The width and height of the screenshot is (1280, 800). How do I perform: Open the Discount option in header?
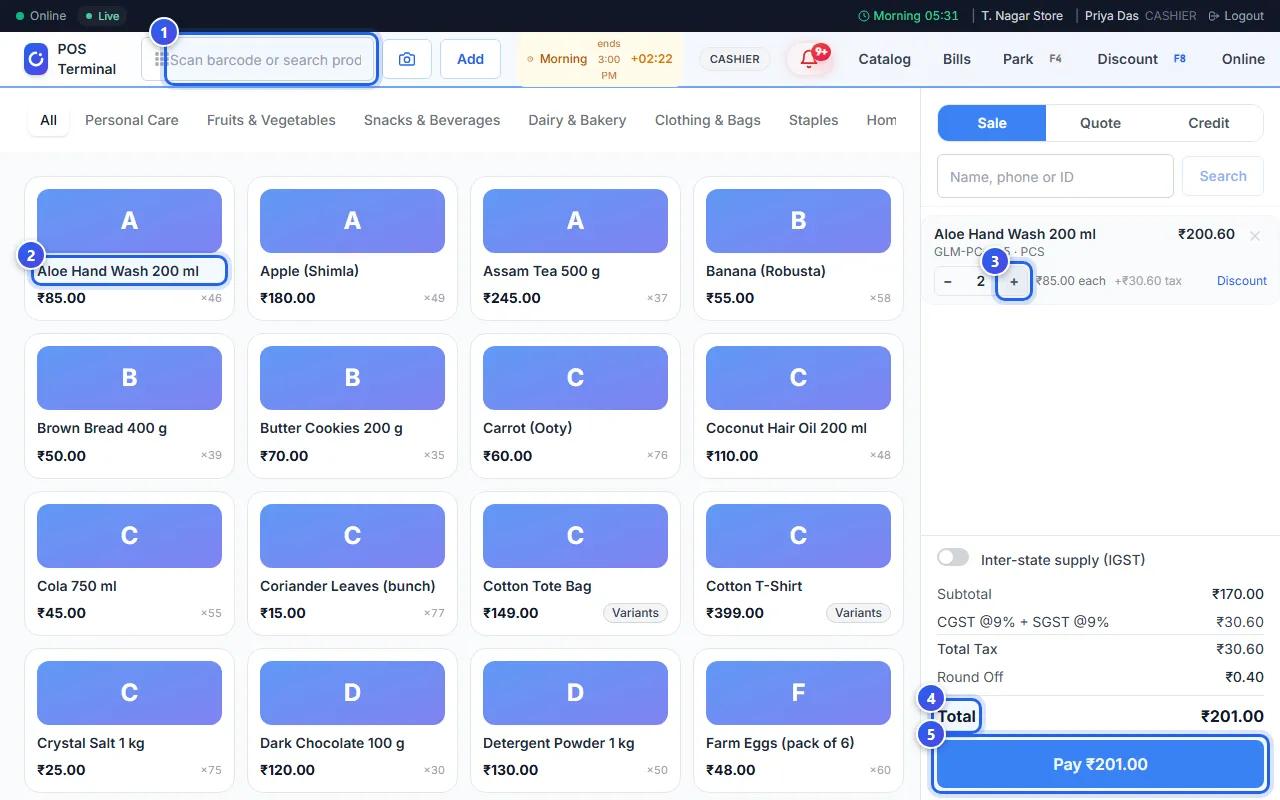[1141, 59]
